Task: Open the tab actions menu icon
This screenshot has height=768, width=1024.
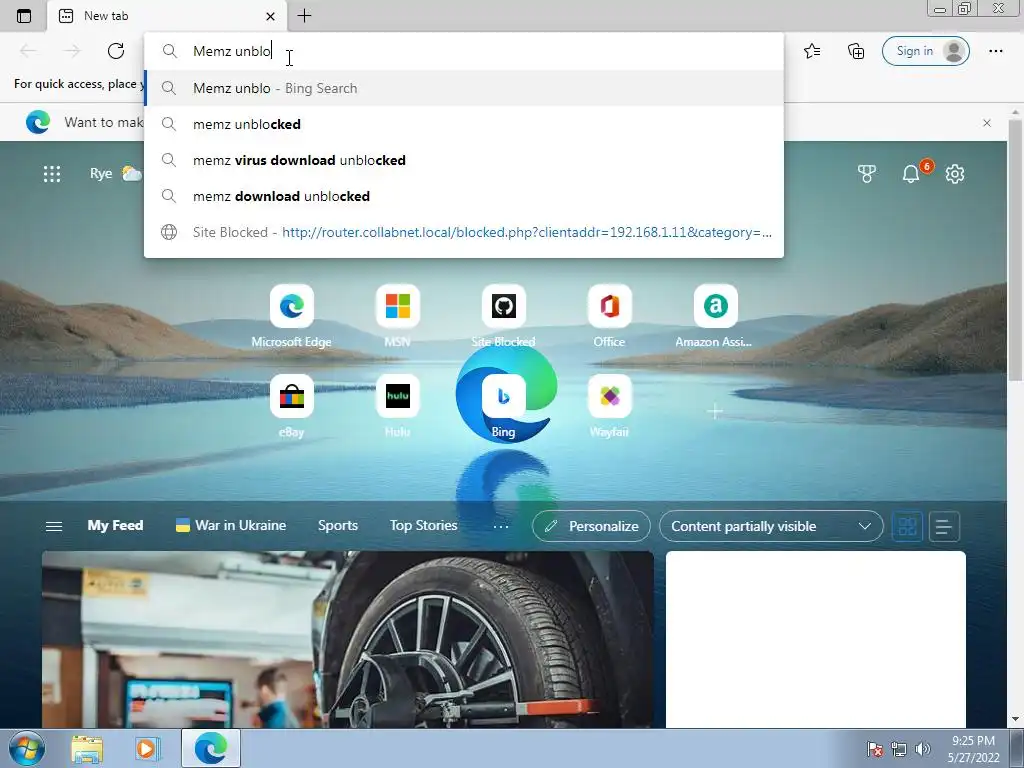Action: (24, 16)
